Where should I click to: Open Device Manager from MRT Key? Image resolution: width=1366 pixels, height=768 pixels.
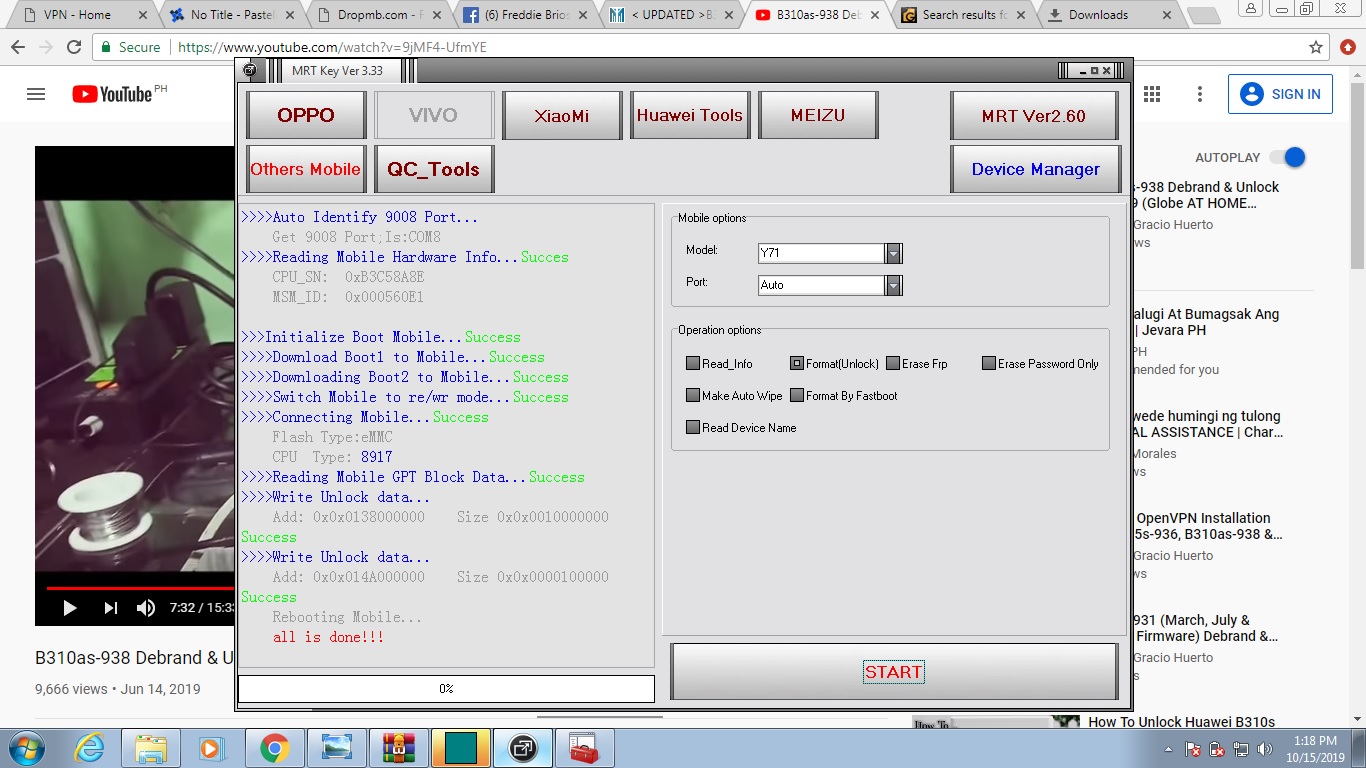coord(1034,169)
